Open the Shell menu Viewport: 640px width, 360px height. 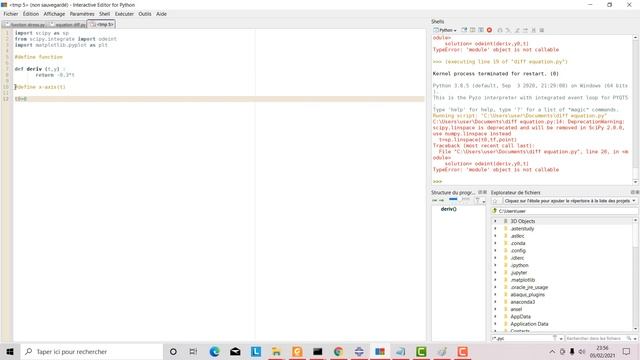pos(104,14)
